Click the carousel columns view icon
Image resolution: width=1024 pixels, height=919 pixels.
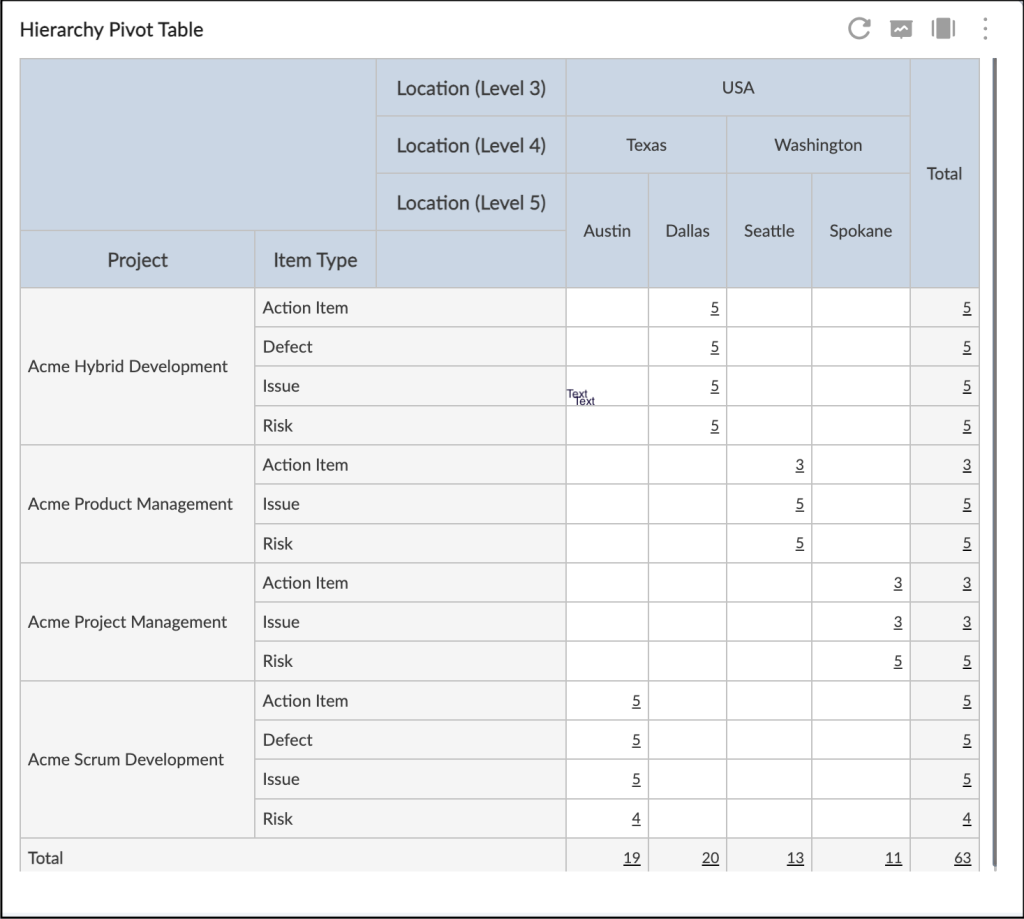coord(943,29)
